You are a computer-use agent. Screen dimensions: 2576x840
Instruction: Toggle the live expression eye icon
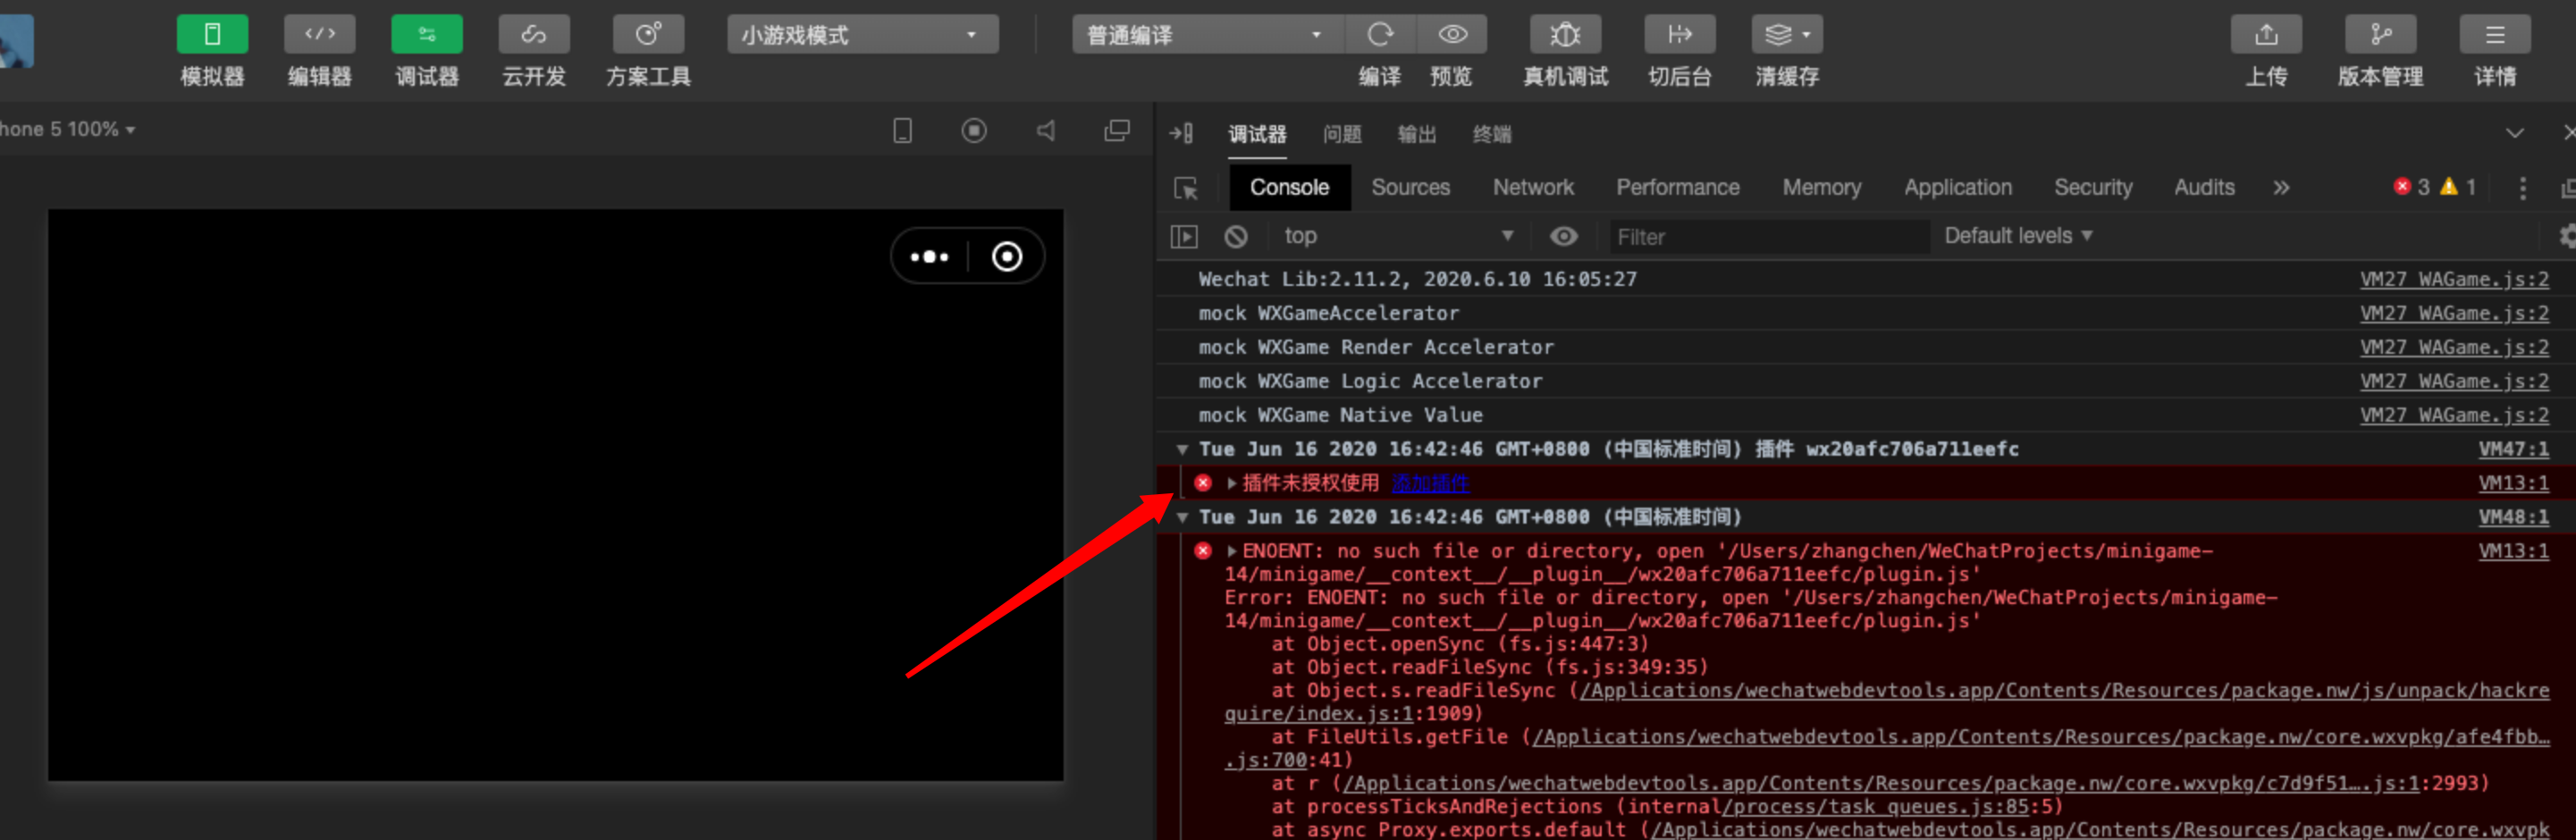(x=1563, y=237)
